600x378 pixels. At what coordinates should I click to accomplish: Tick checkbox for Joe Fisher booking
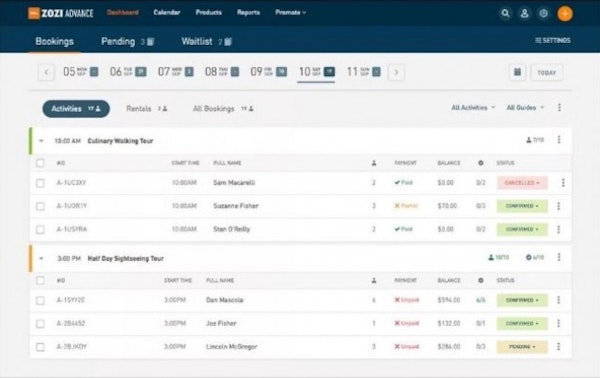[x=40, y=324]
